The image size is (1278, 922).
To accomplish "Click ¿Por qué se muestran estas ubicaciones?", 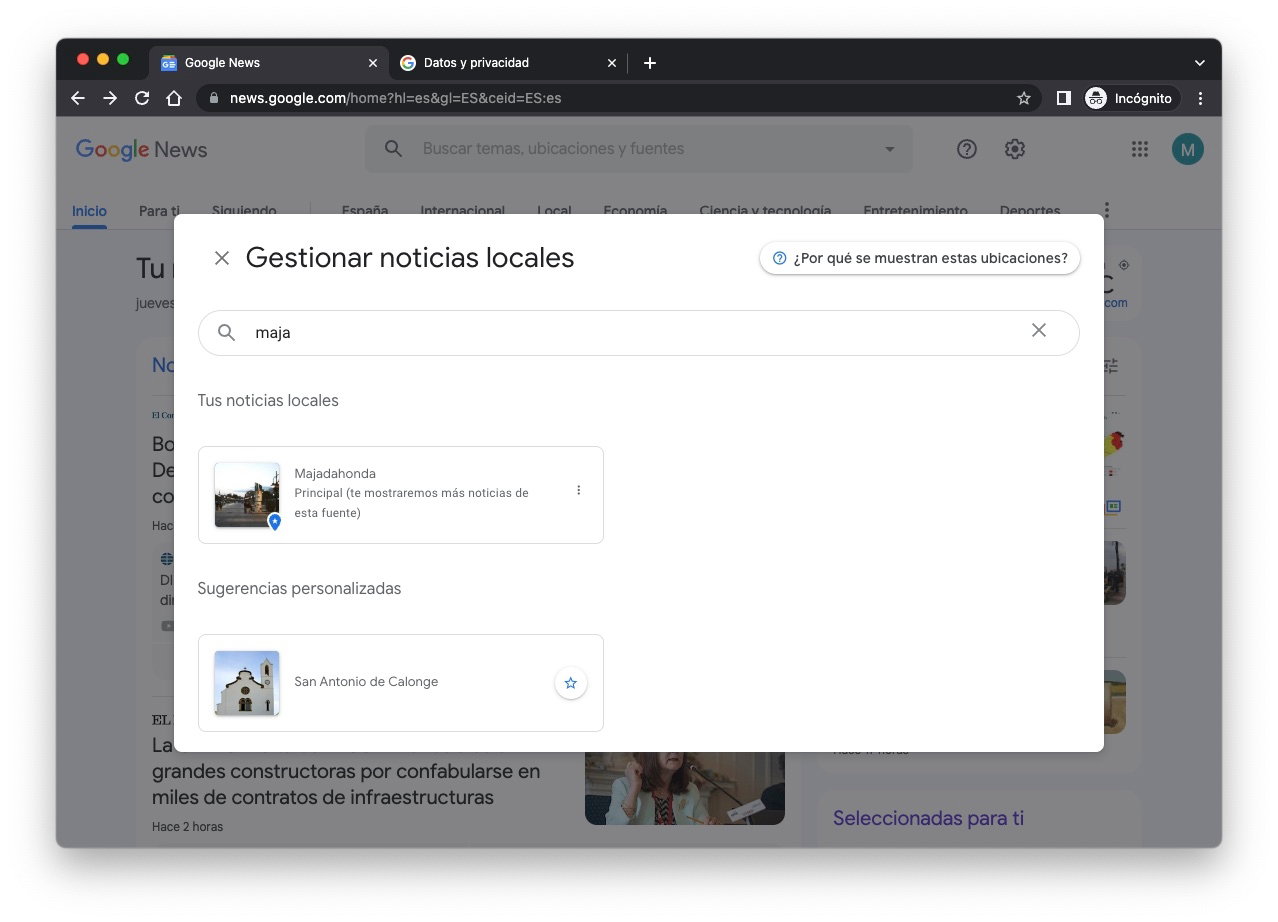I will point(918,257).
